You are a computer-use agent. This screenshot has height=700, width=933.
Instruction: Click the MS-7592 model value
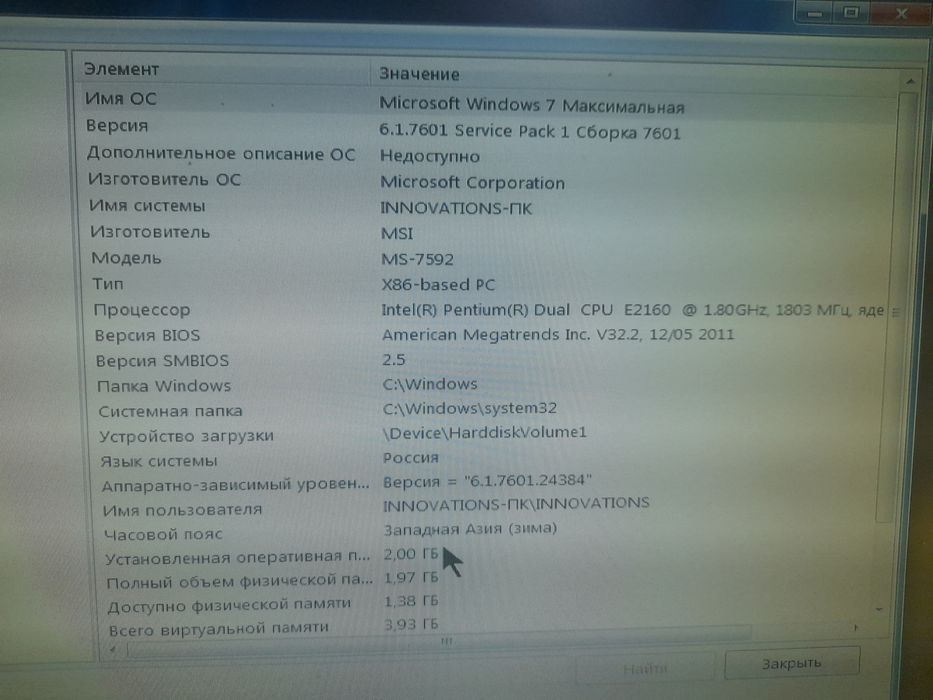(x=417, y=259)
